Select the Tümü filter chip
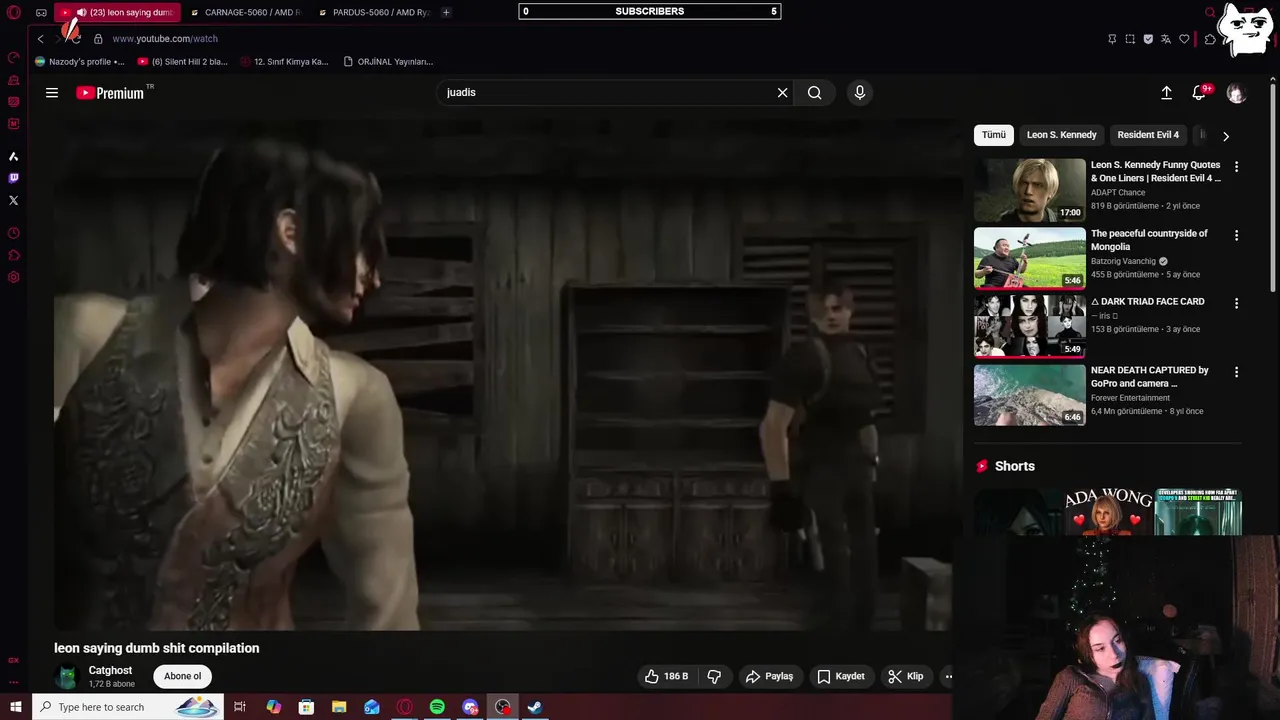 point(994,135)
